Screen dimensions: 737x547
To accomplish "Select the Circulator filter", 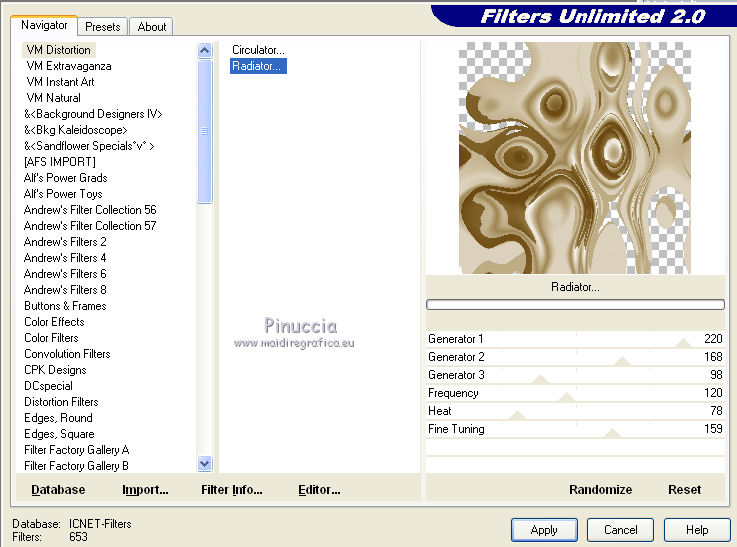I will 258,50.
